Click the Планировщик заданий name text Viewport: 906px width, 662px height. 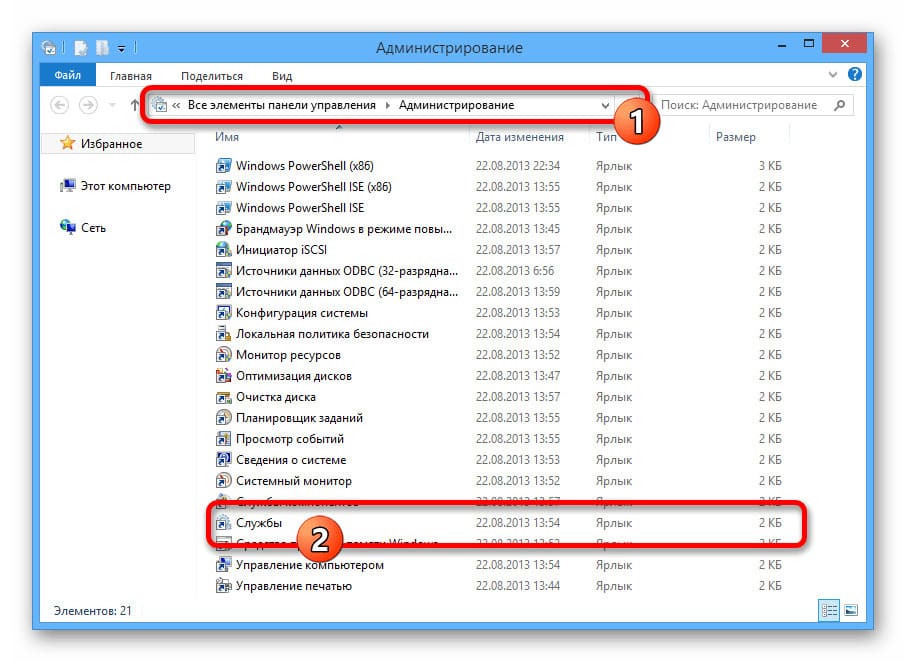(299, 418)
